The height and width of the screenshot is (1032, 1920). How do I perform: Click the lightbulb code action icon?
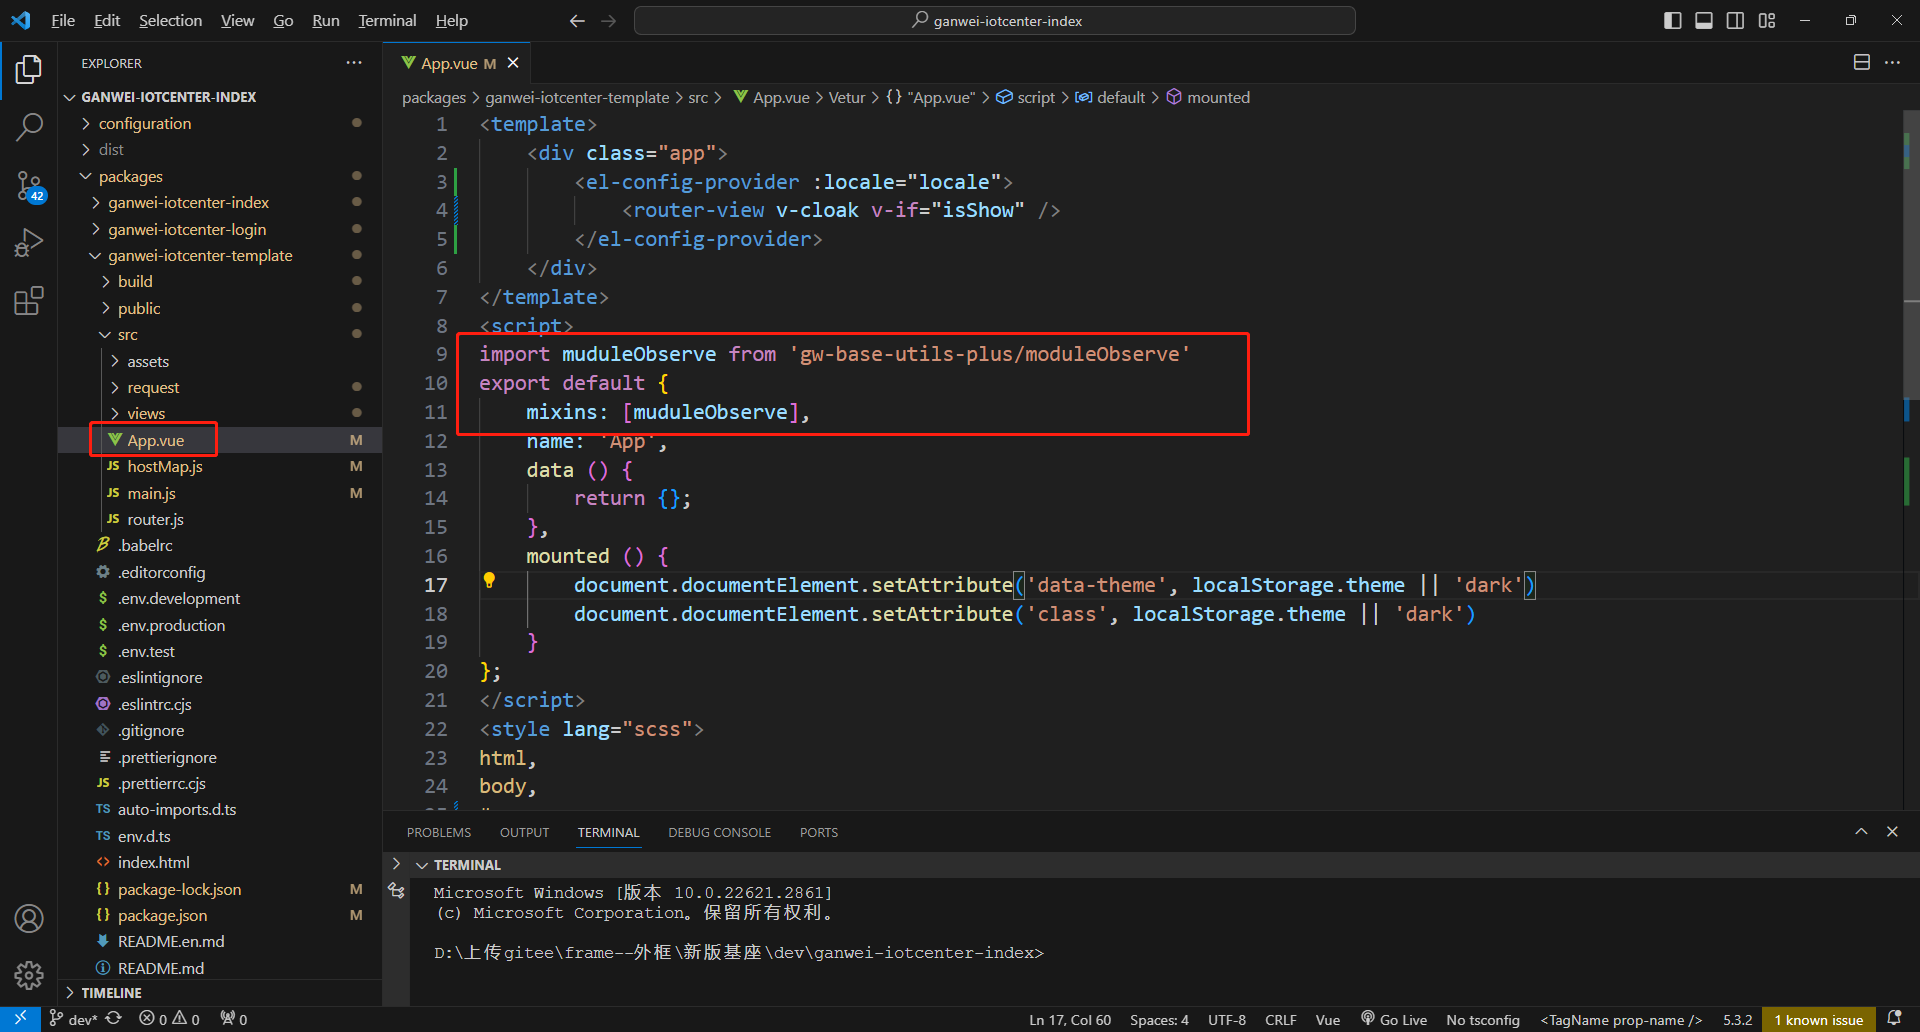489,580
